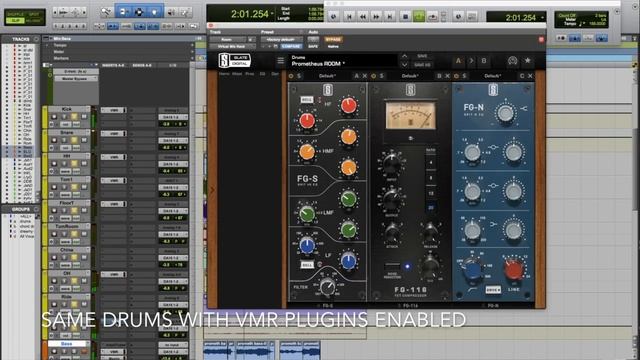Select SLIP edit mode
640x360 pixels.
pos(15,20)
